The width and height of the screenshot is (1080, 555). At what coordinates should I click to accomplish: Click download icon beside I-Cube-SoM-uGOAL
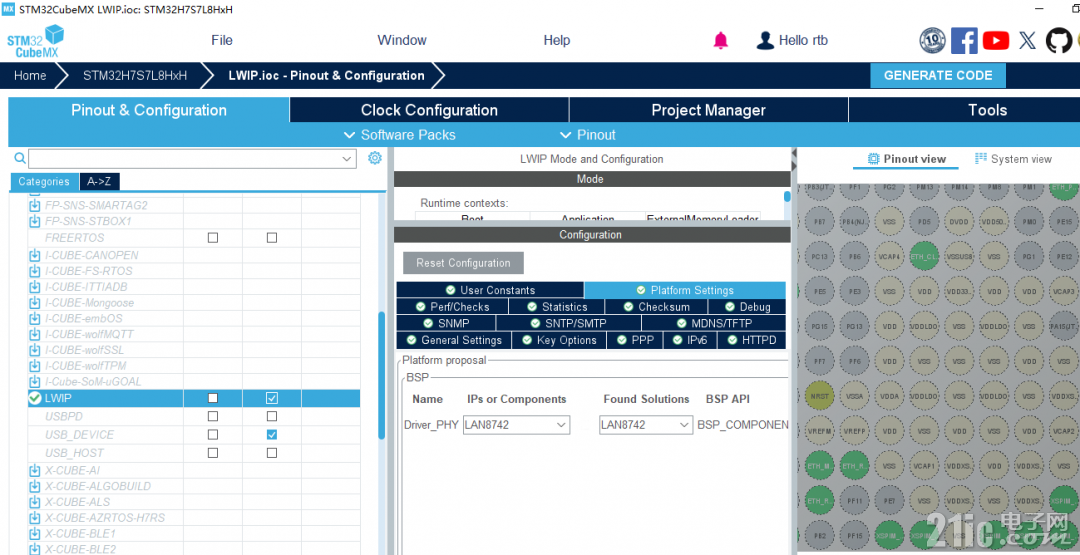coord(34,381)
